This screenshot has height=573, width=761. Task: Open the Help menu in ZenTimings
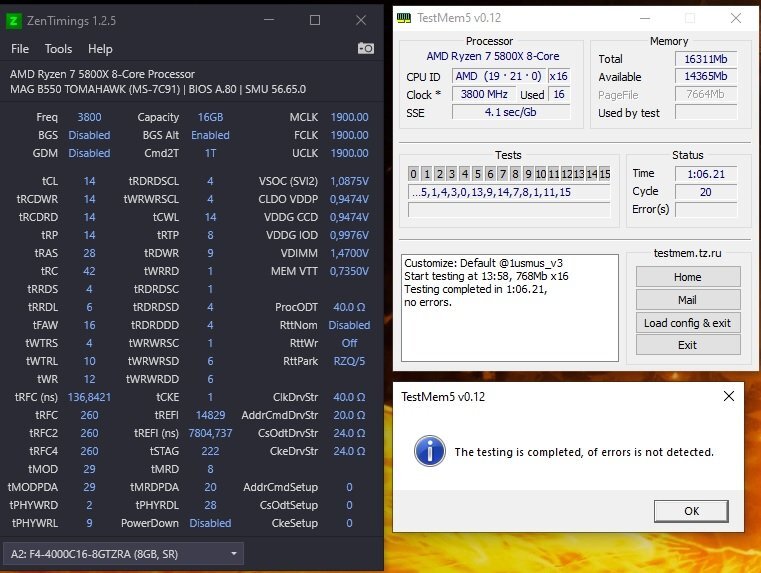click(100, 49)
